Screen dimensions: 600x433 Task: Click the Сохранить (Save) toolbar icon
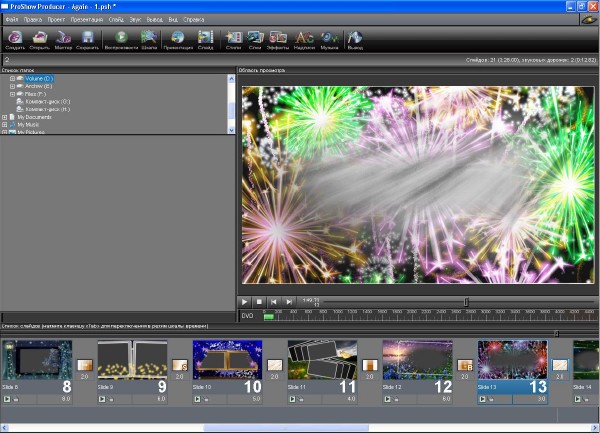point(87,39)
